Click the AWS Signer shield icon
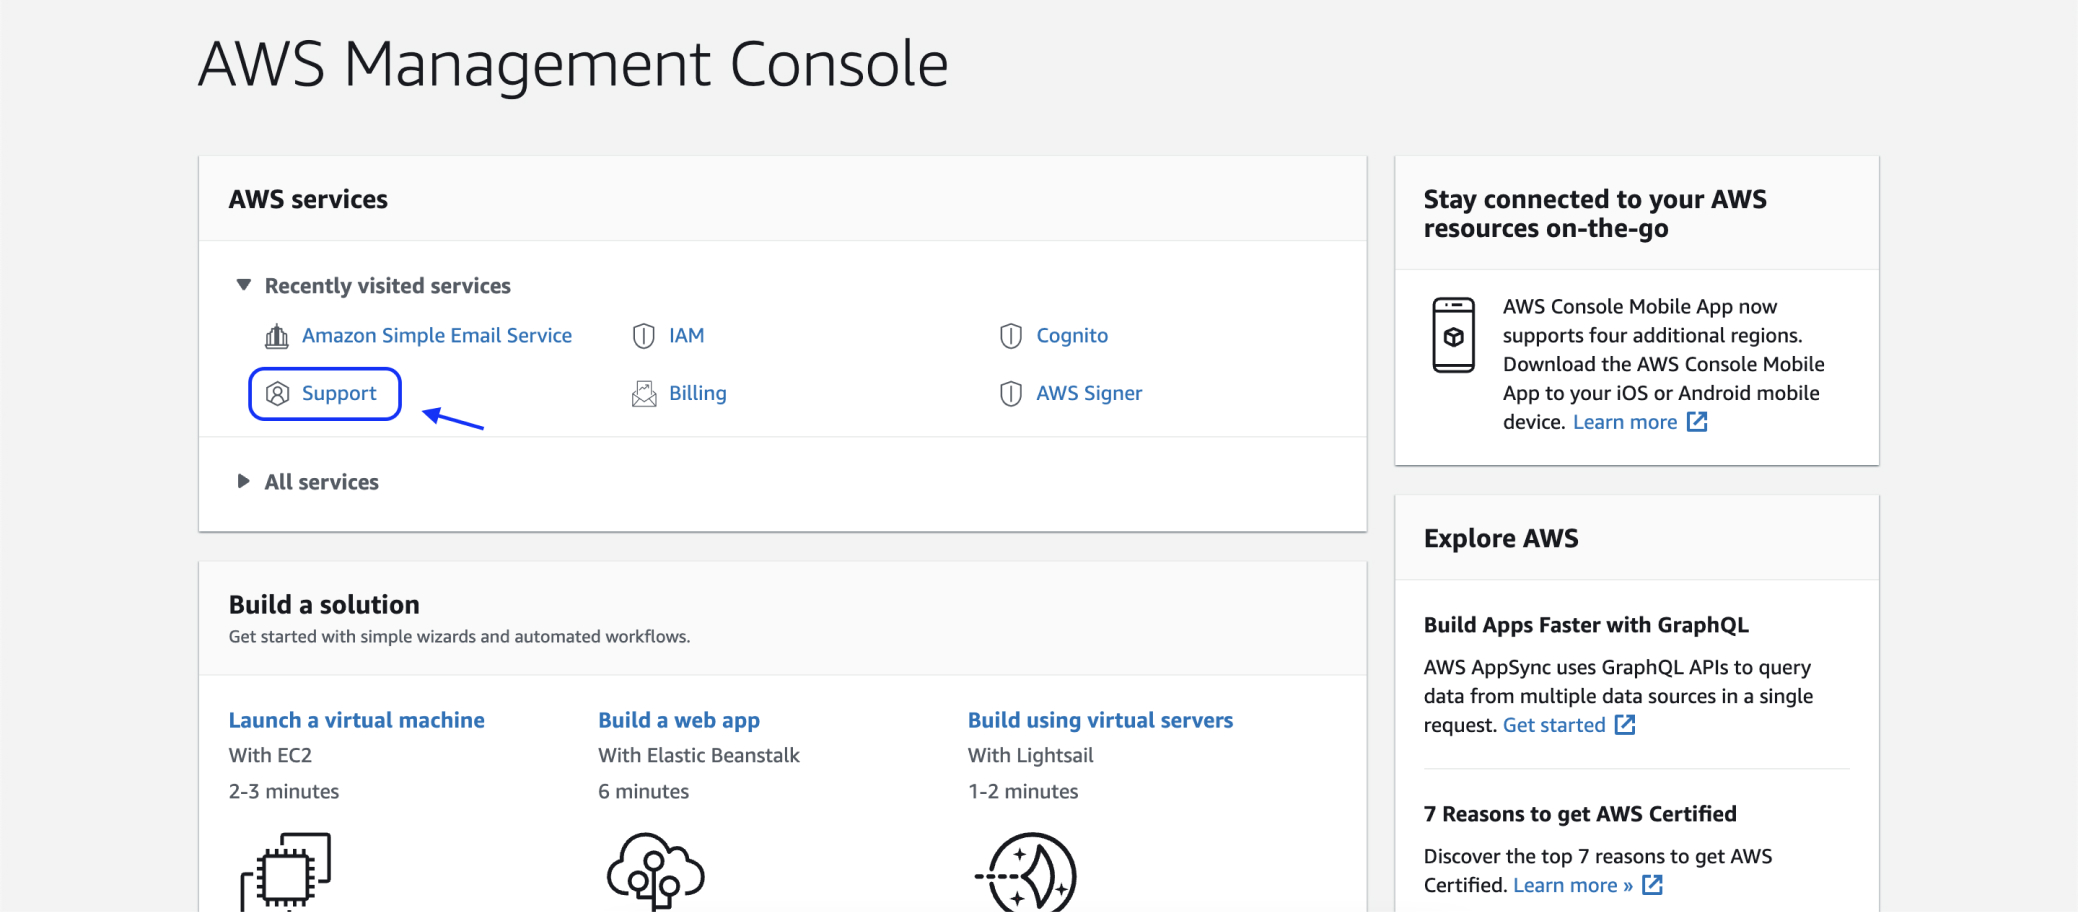The image size is (2078, 912). [1010, 393]
